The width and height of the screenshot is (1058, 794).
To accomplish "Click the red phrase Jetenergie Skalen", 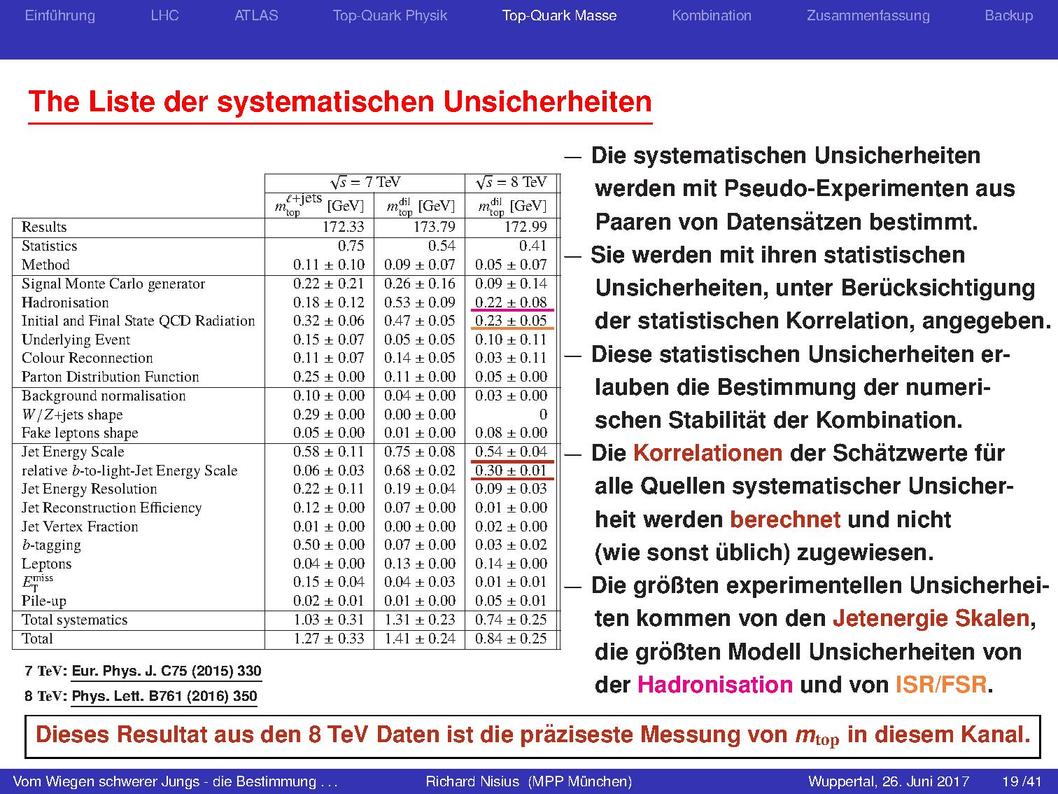I will [931, 619].
